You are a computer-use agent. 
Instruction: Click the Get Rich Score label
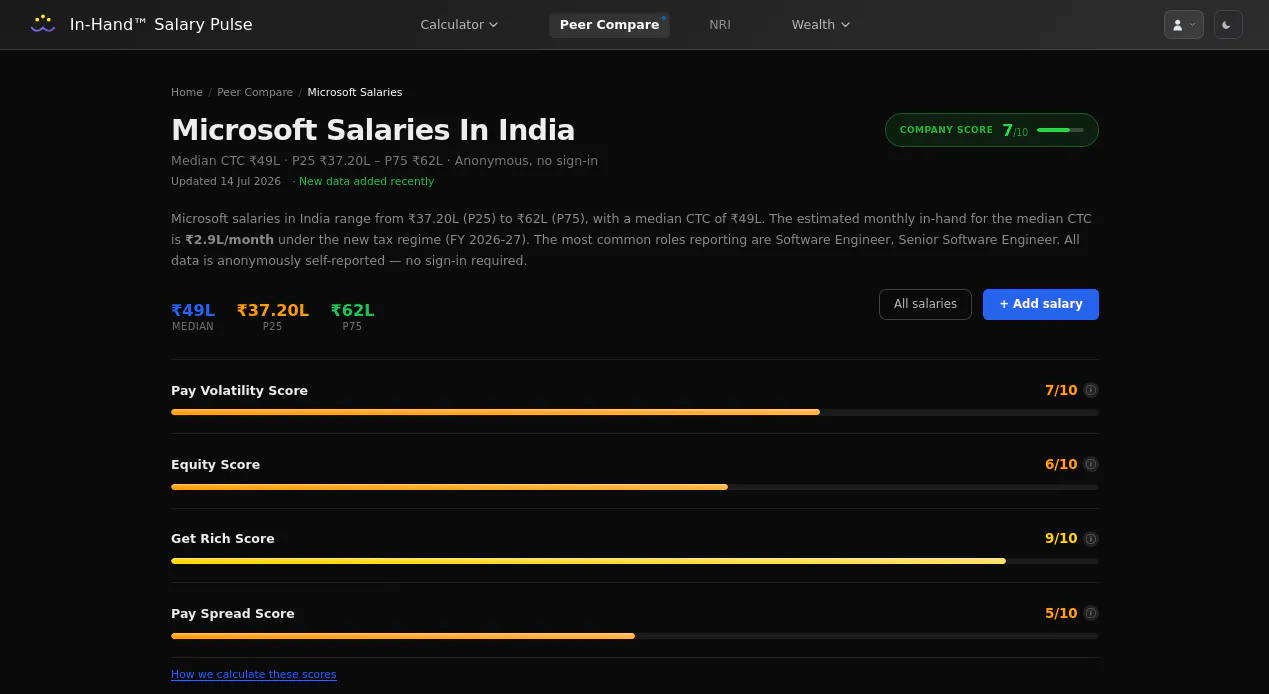(223, 538)
